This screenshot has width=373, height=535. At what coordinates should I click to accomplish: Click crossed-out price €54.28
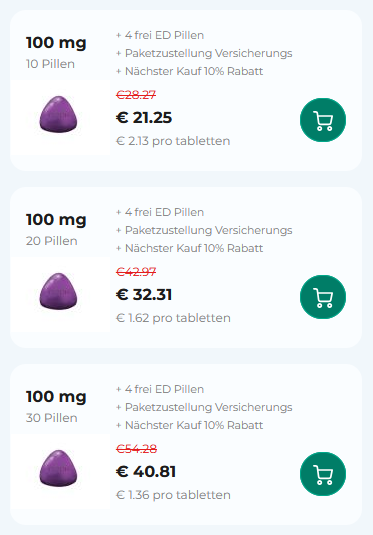[137, 448]
